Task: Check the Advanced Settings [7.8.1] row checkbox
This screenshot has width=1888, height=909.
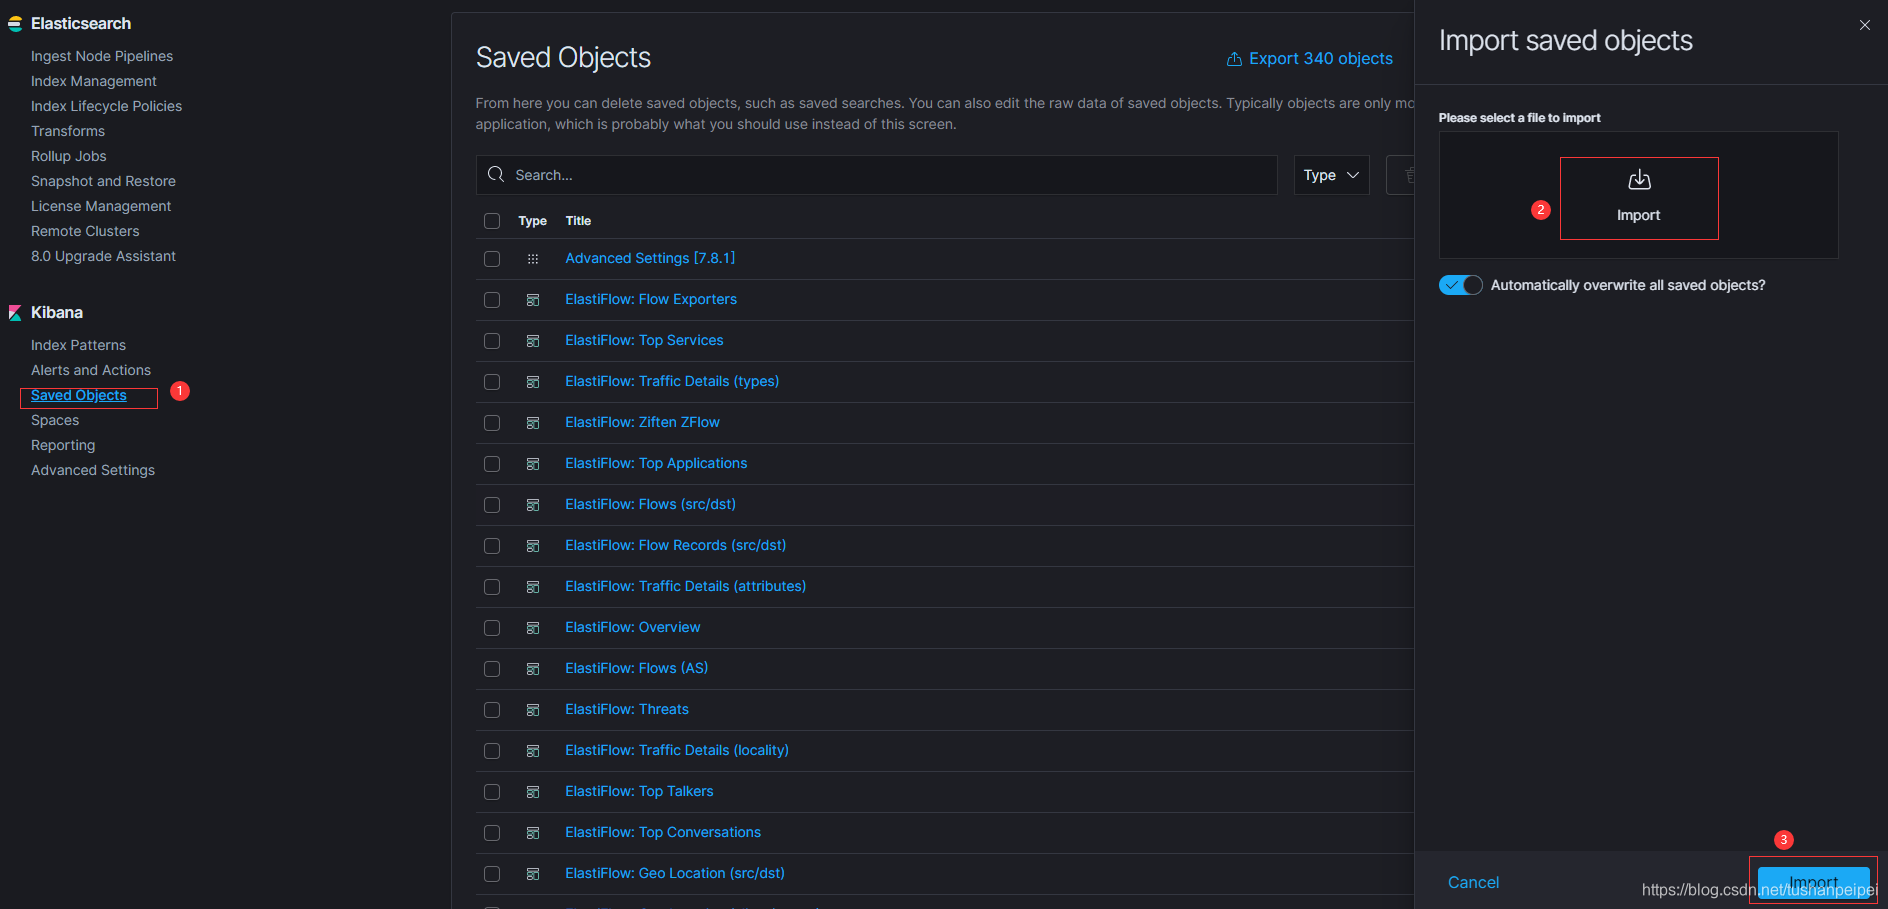Action: pos(492,259)
